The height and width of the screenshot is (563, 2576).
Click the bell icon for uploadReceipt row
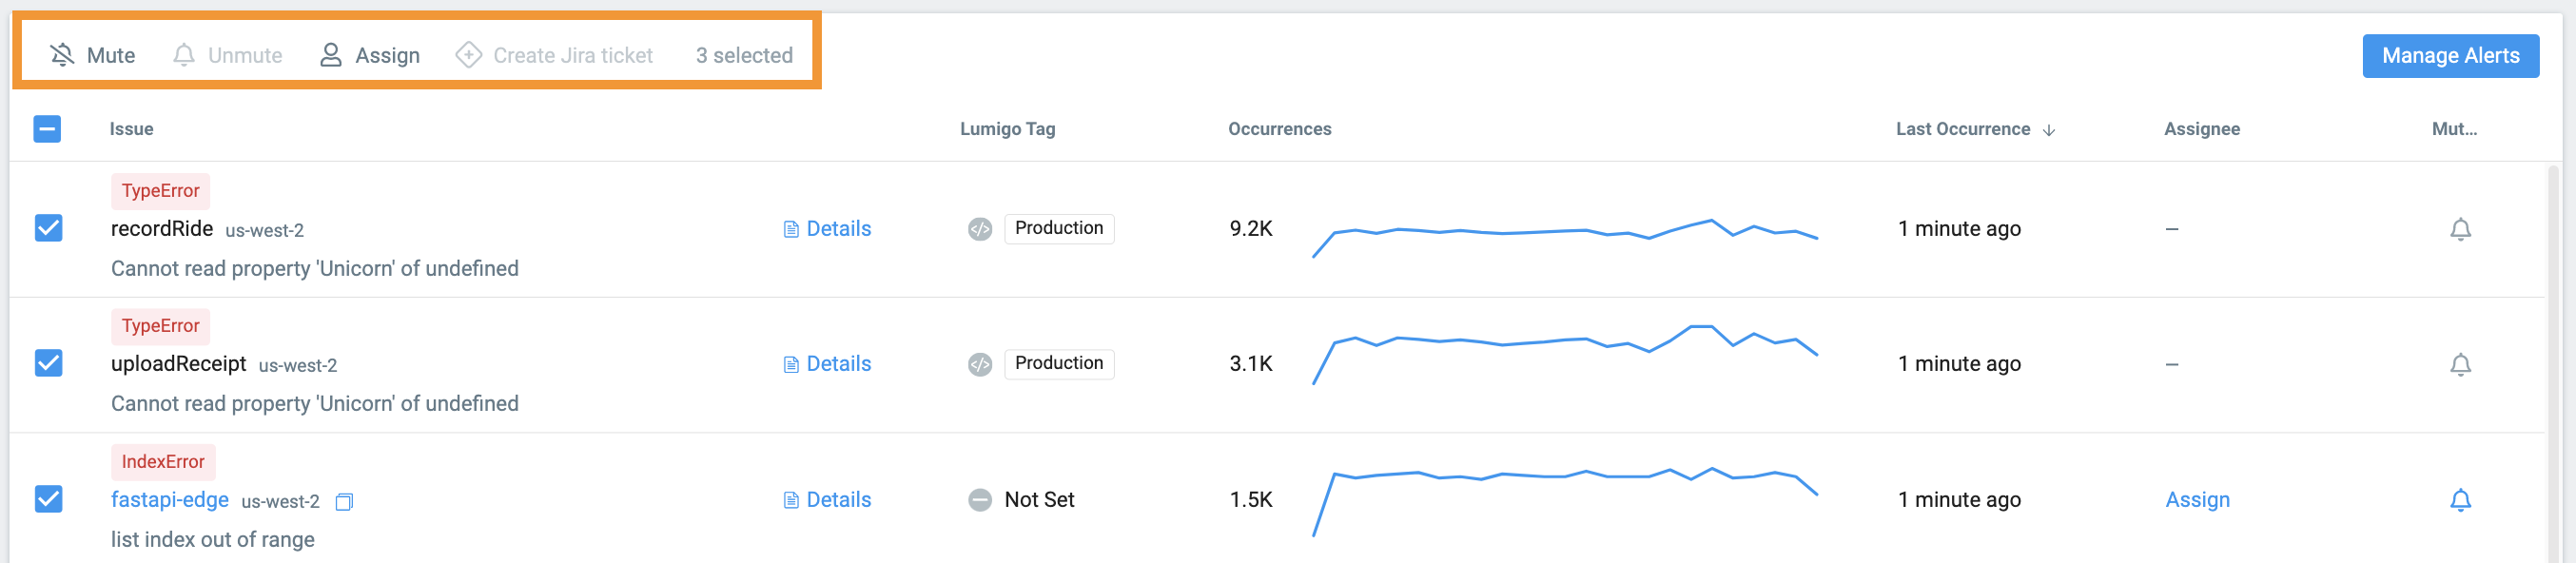point(2460,364)
